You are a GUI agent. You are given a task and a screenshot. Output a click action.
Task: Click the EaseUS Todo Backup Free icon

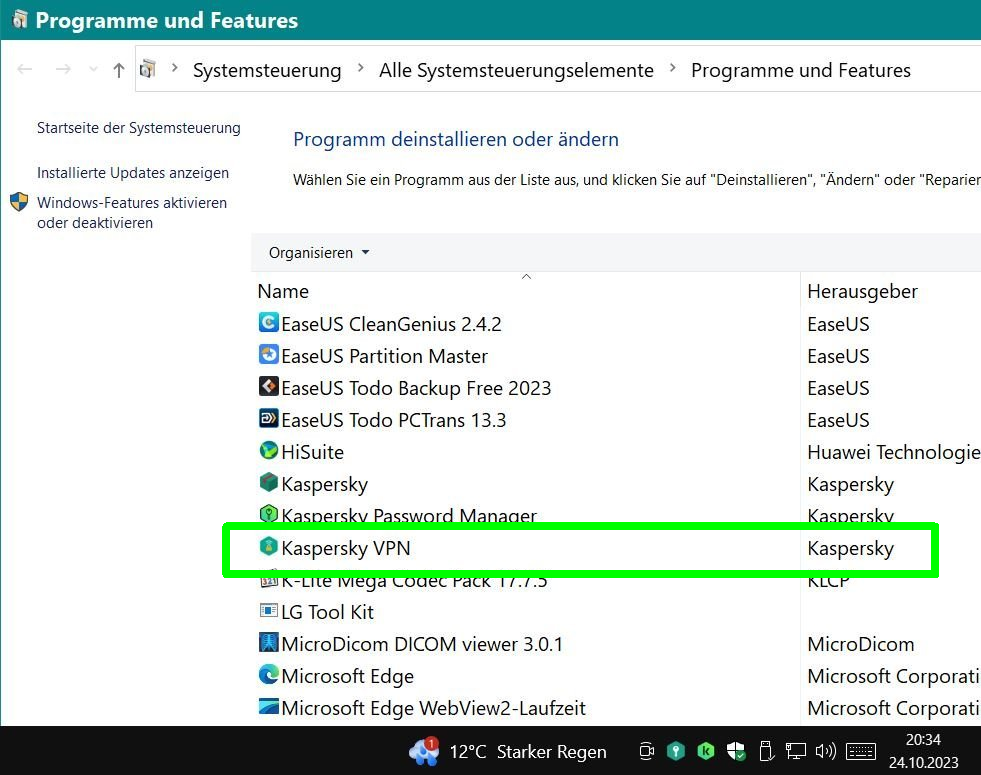click(x=268, y=387)
